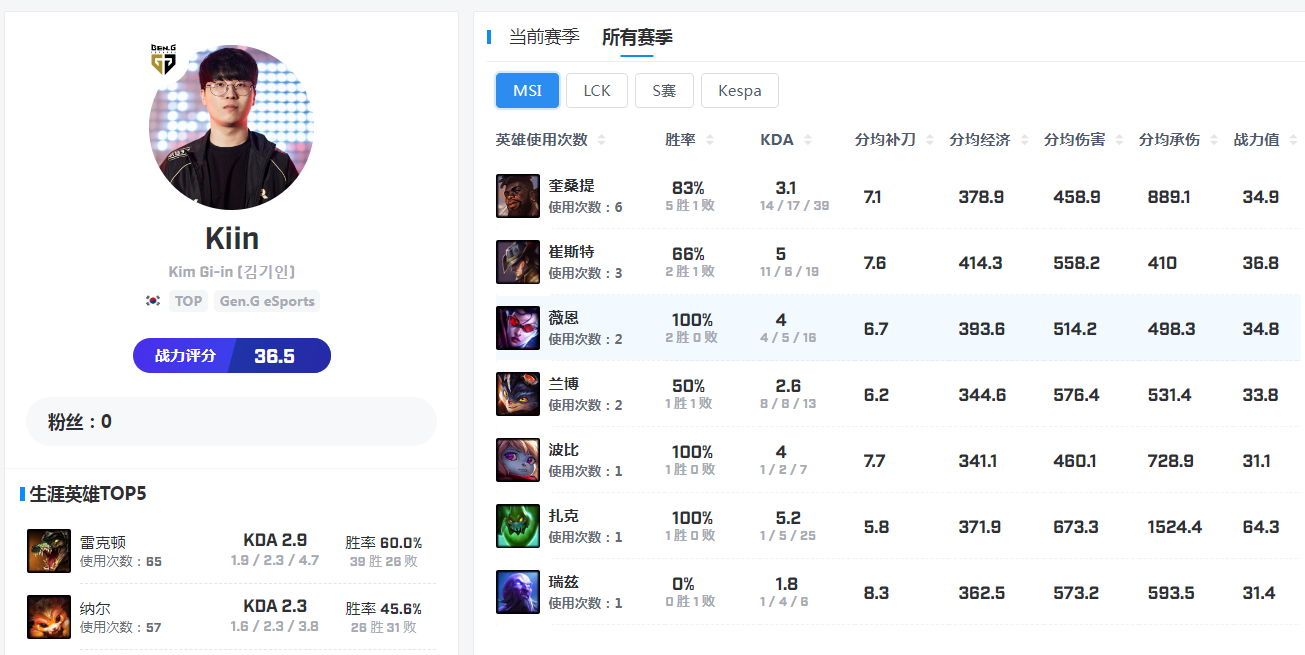Click the K'Sante champion icon
Image resolution: width=1305 pixels, height=655 pixels.
click(518, 196)
